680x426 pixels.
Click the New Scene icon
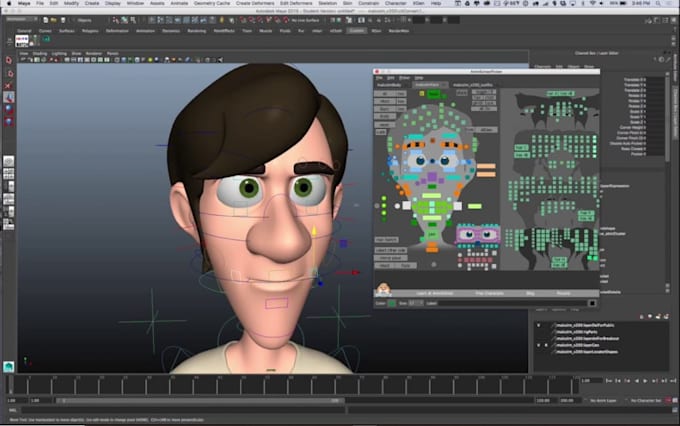pos(46,20)
